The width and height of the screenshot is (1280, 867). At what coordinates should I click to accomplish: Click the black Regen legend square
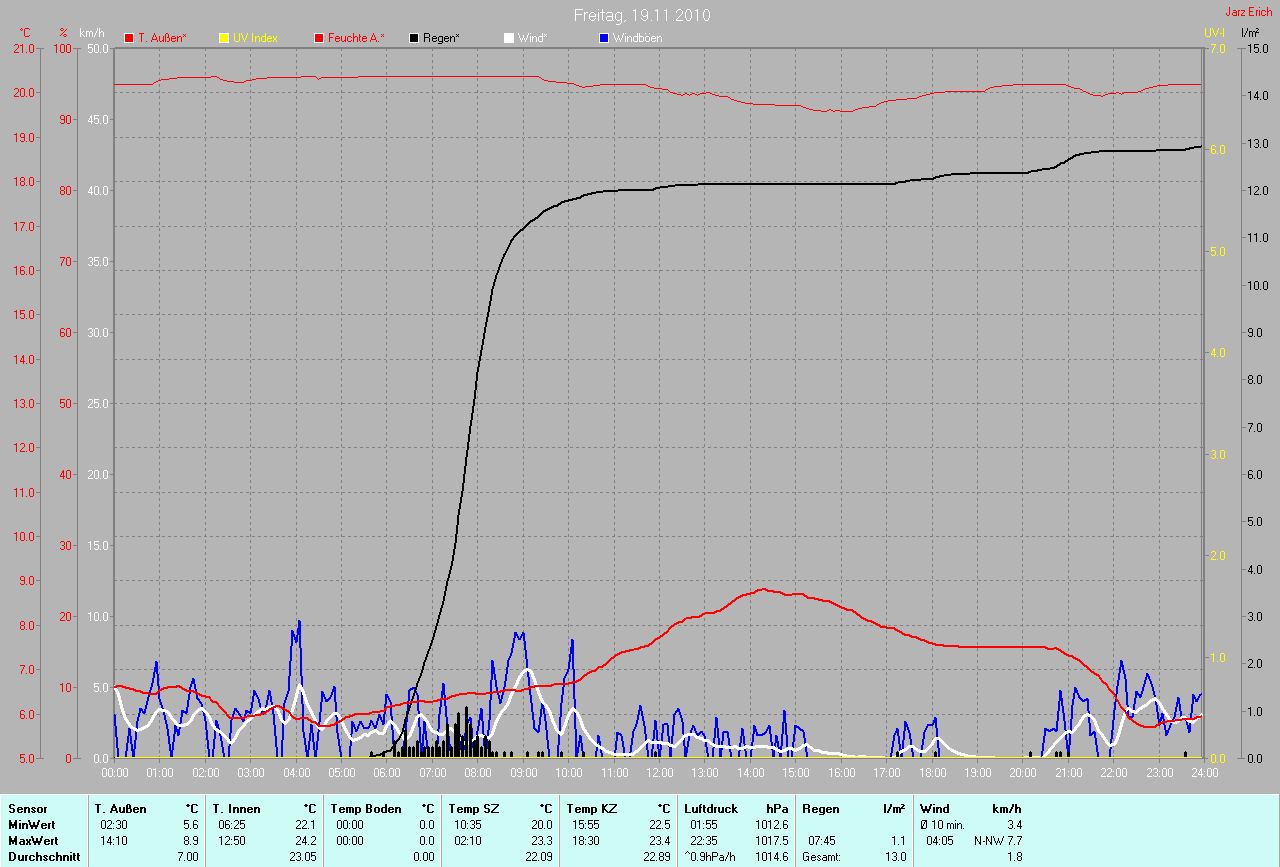(x=414, y=38)
